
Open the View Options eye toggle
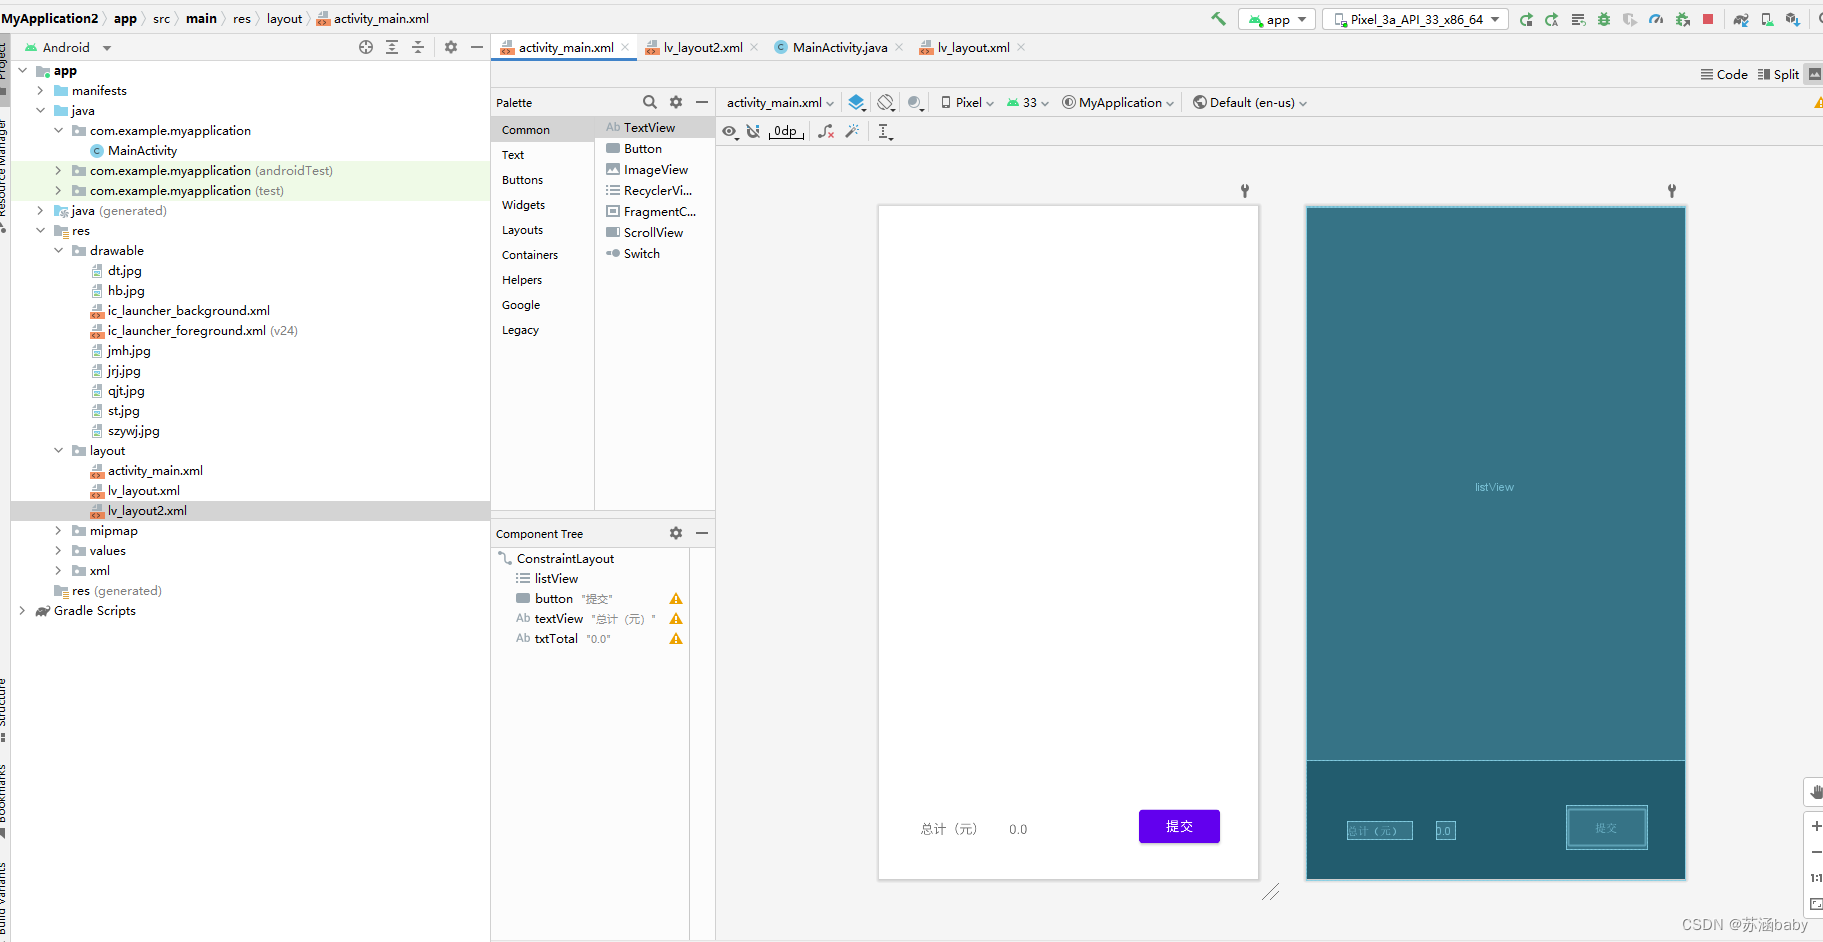(x=730, y=131)
